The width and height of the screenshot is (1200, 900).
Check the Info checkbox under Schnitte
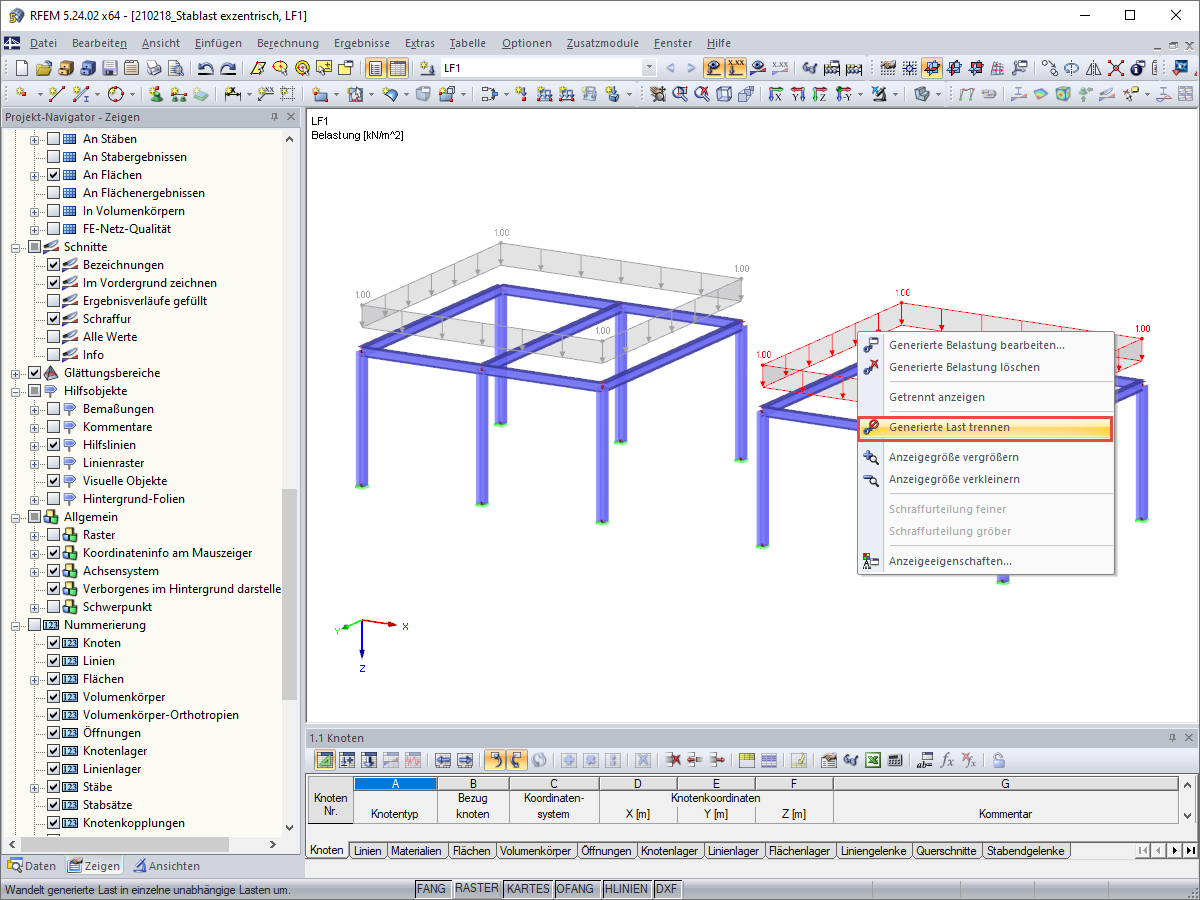(54, 355)
